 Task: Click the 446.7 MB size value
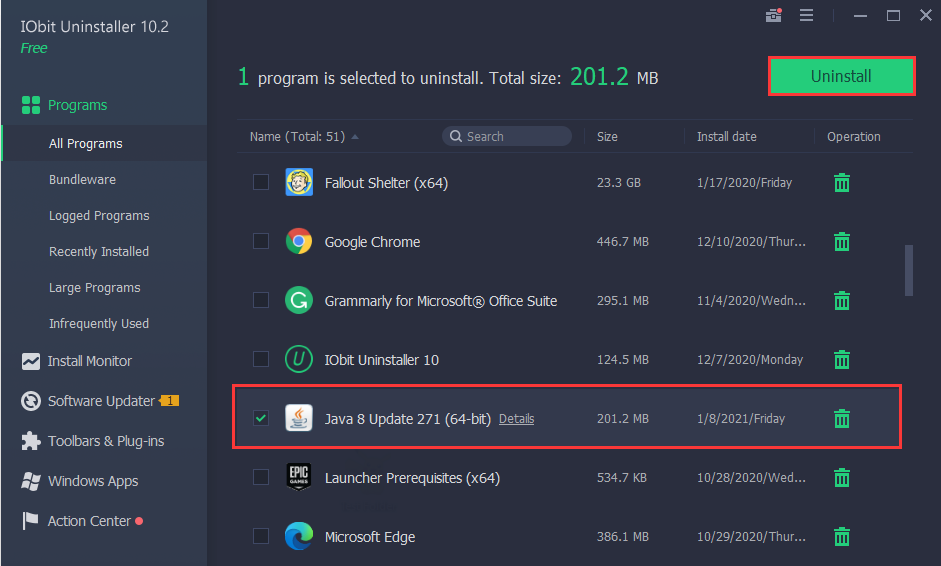[622, 242]
